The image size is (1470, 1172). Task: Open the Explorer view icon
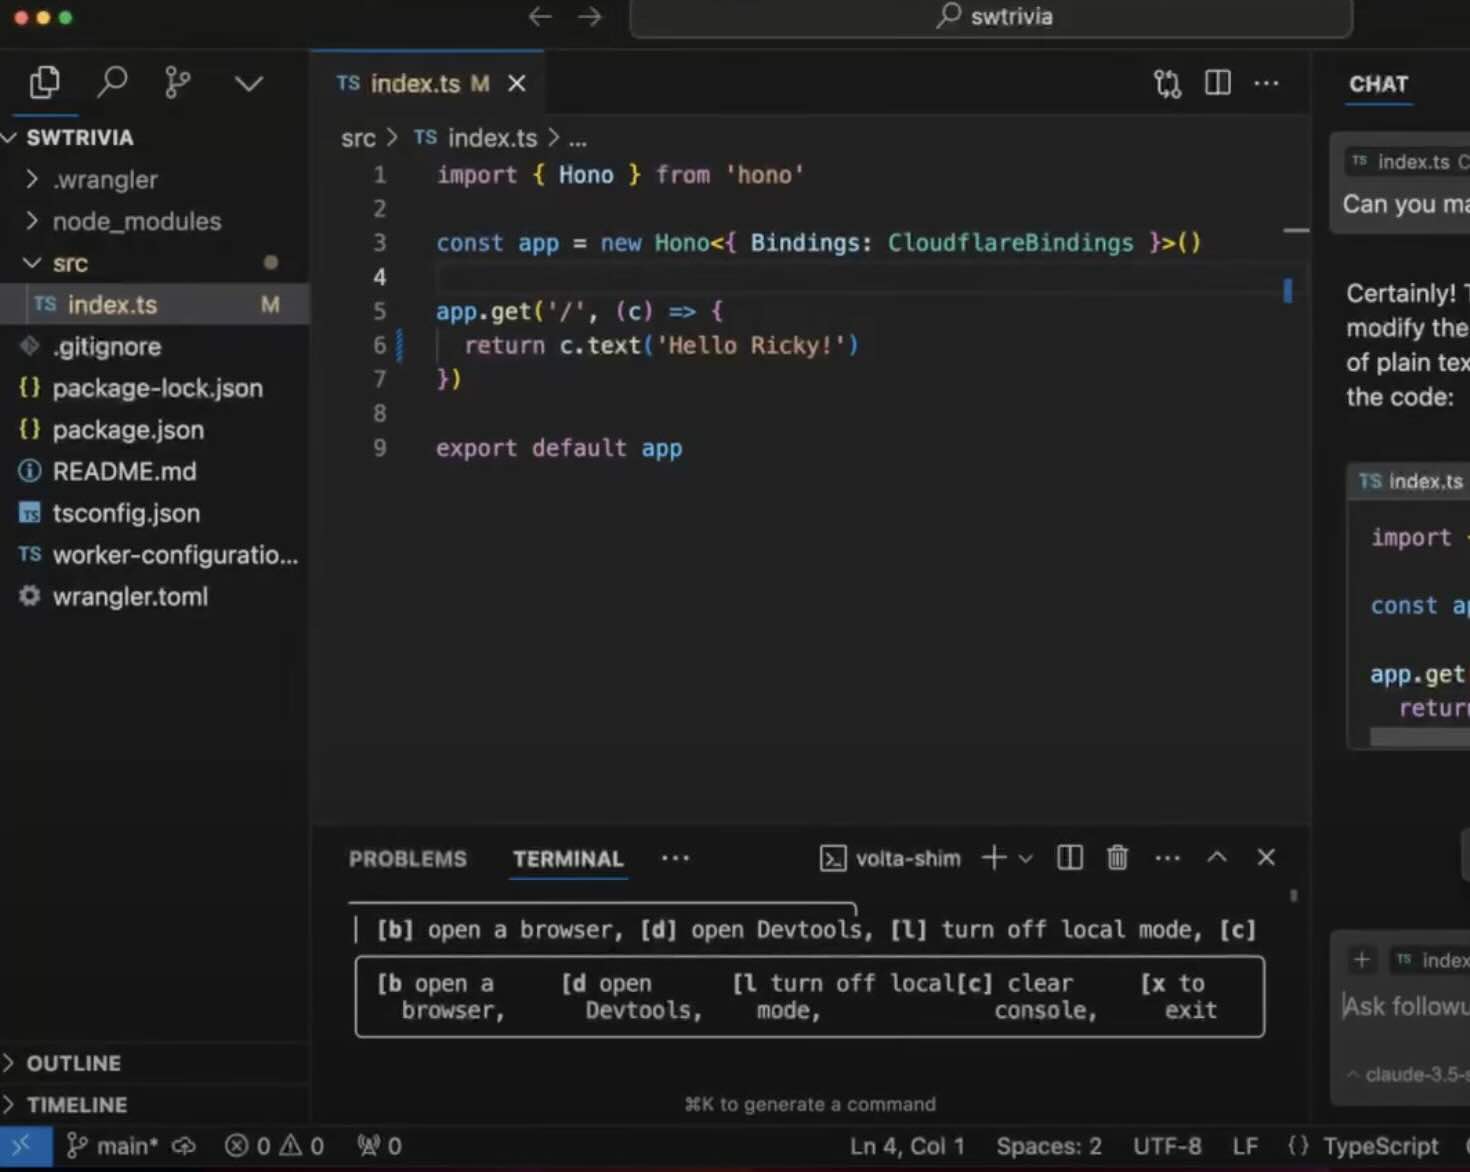click(44, 82)
